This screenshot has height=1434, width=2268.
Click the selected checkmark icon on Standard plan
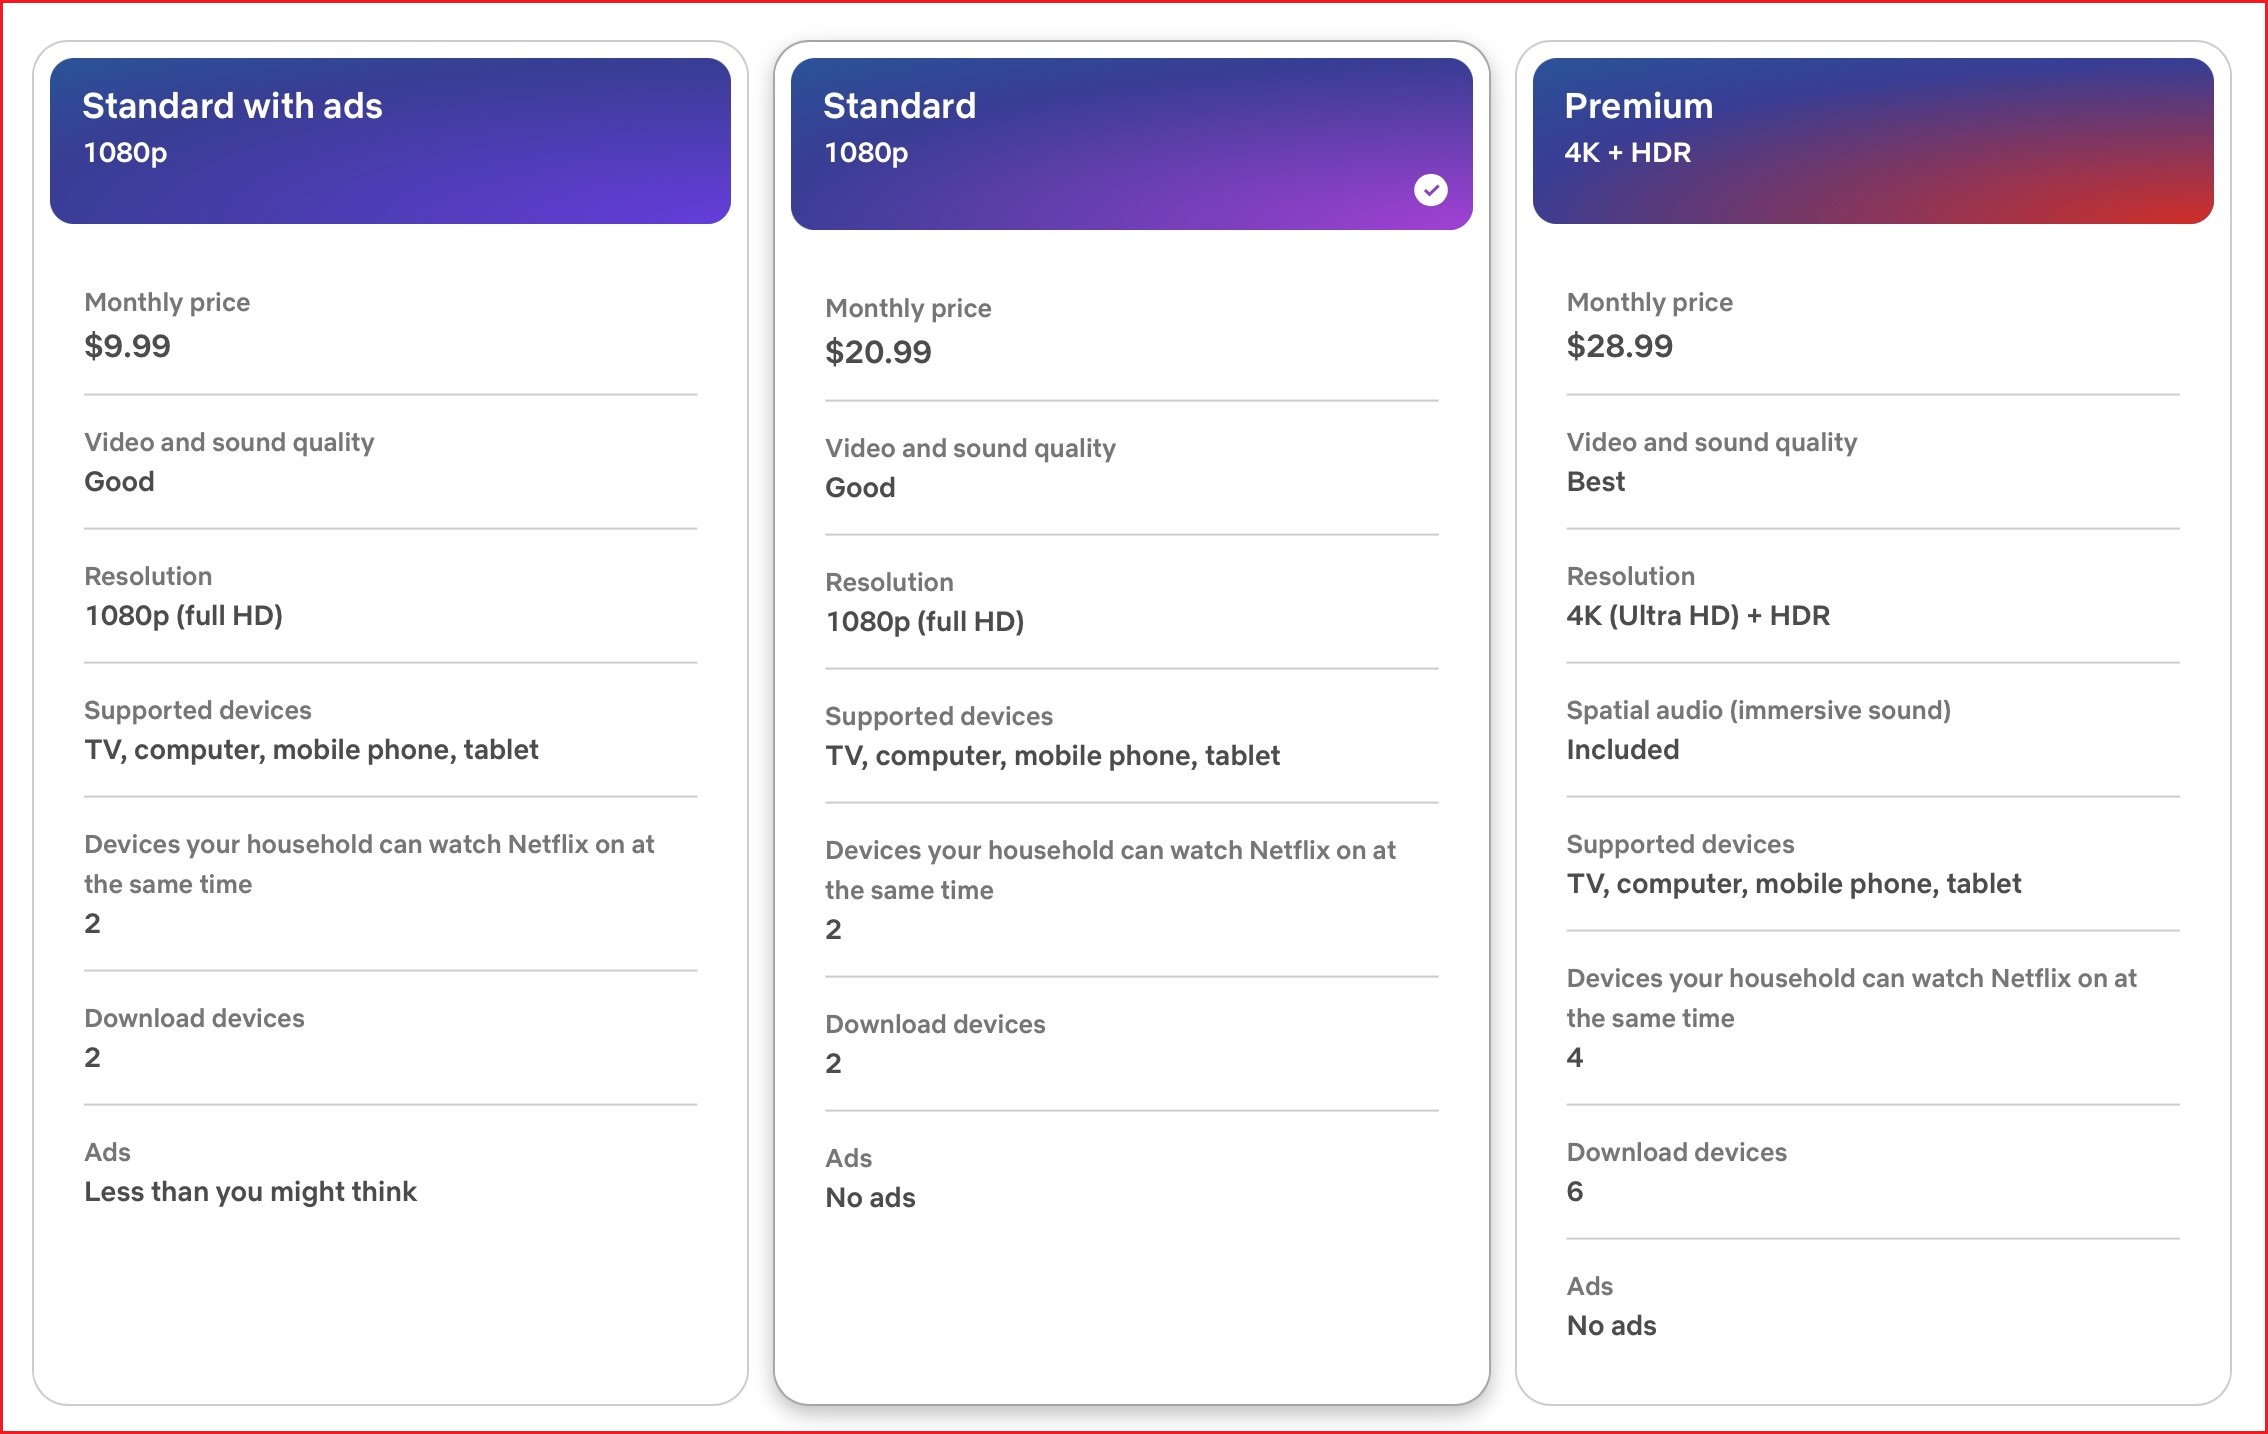point(1430,190)
